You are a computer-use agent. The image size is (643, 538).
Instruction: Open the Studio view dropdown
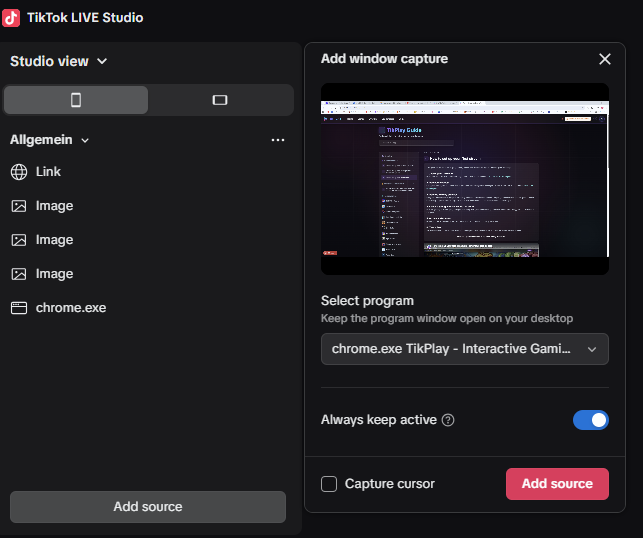pos(59,61)
